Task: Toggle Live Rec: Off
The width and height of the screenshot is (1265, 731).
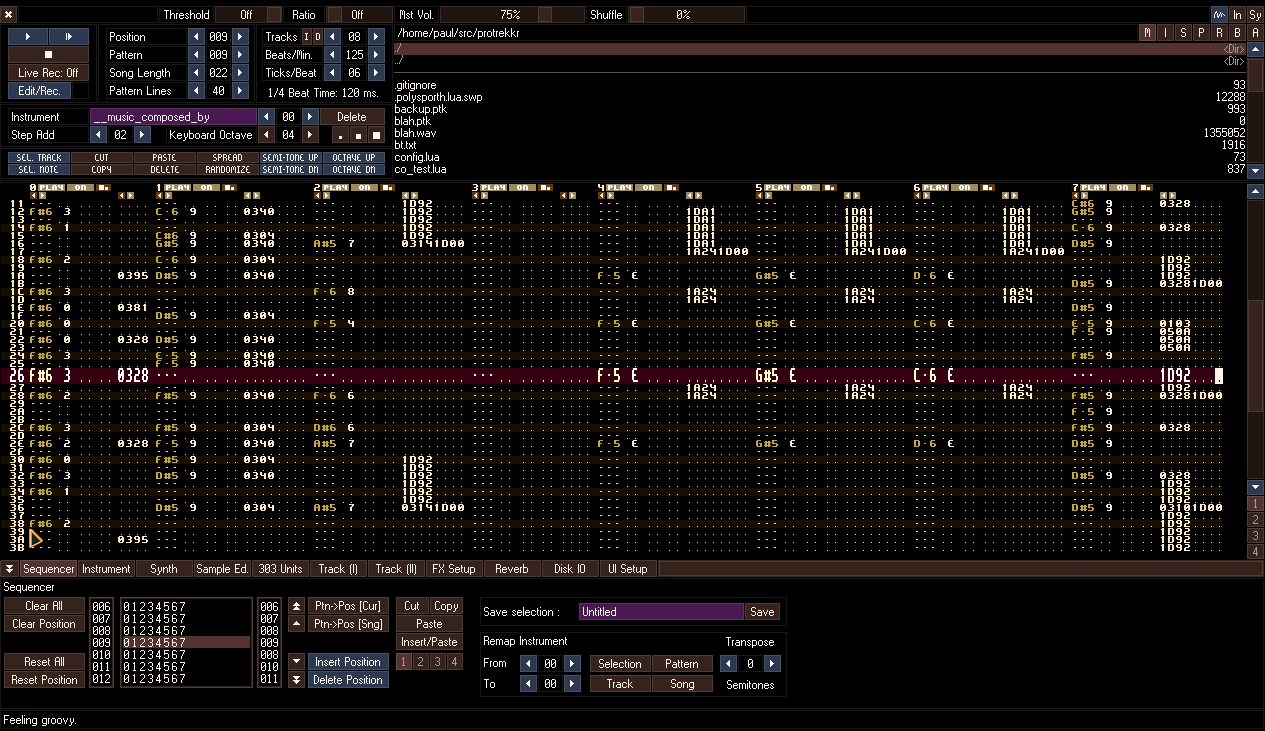Action: click(48, 73)
